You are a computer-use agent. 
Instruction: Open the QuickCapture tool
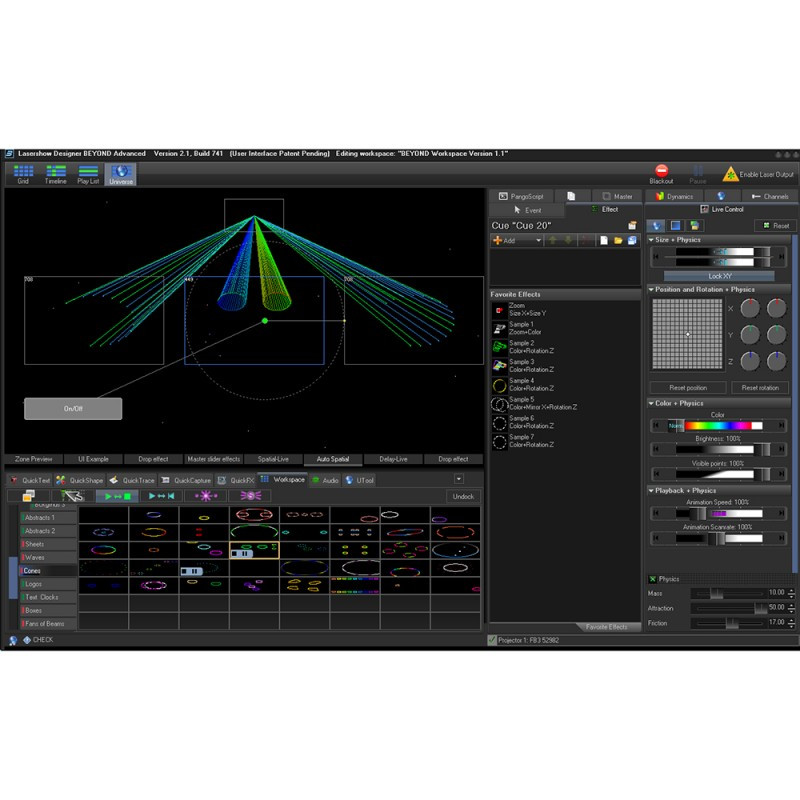(186, 480)
